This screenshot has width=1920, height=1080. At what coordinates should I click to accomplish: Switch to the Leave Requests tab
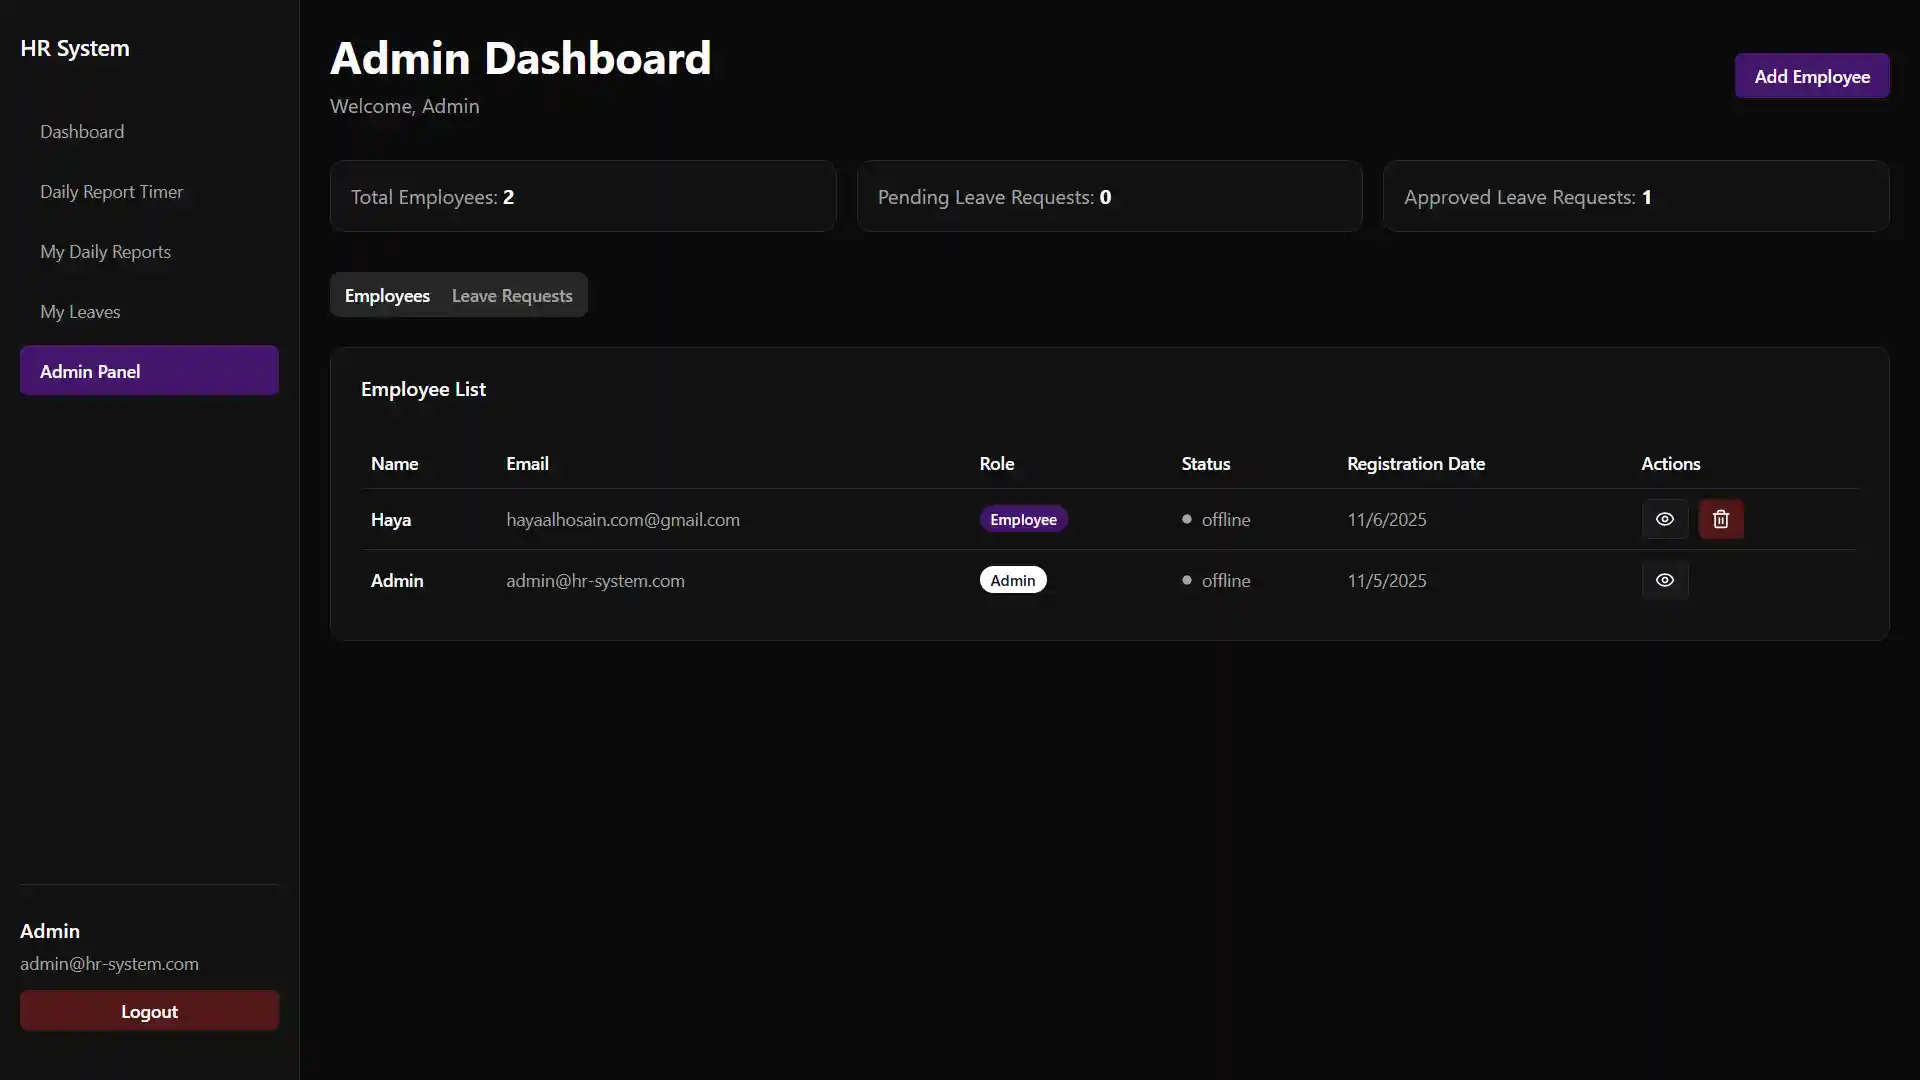click(x=512, y=295)
